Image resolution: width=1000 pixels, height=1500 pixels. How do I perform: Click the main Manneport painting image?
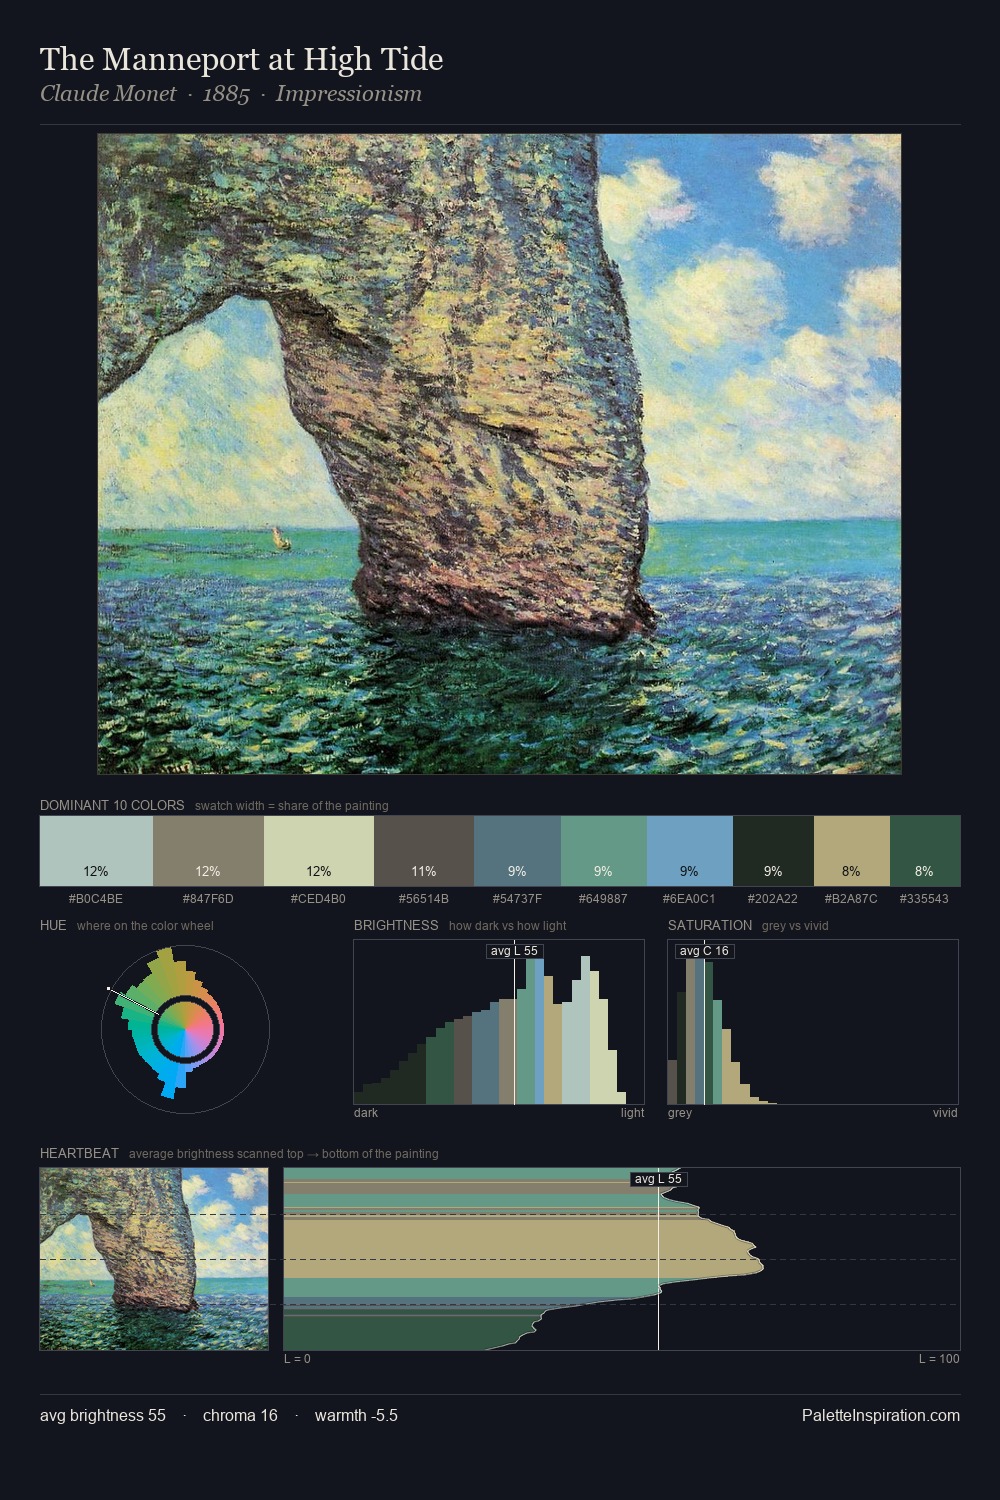click(x=499, y=454)
